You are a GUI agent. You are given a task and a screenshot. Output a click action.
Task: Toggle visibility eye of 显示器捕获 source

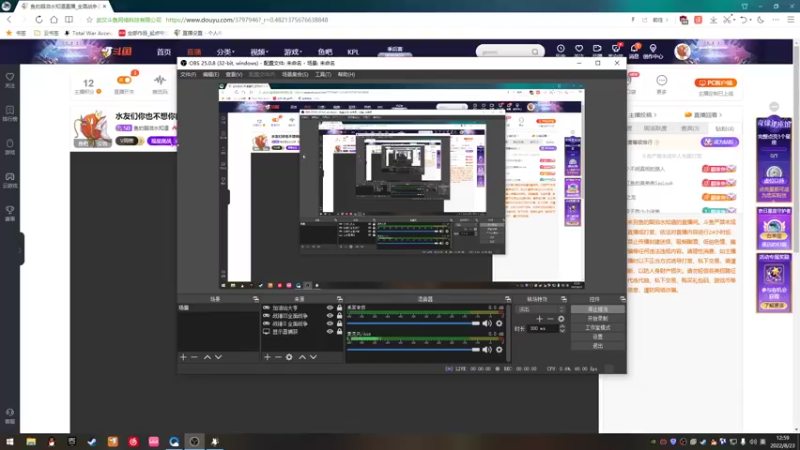(x=330, y=332)
